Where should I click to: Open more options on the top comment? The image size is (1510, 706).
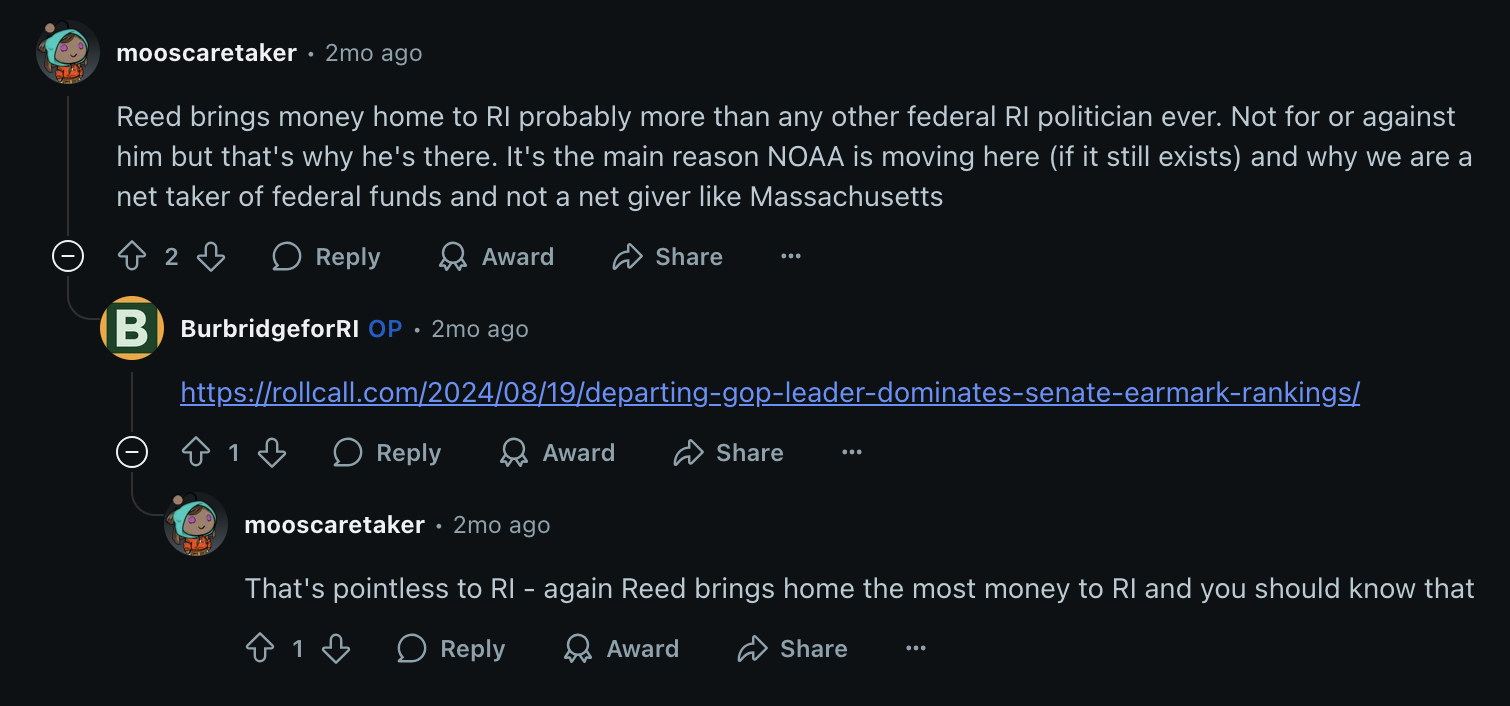(791, 257)
